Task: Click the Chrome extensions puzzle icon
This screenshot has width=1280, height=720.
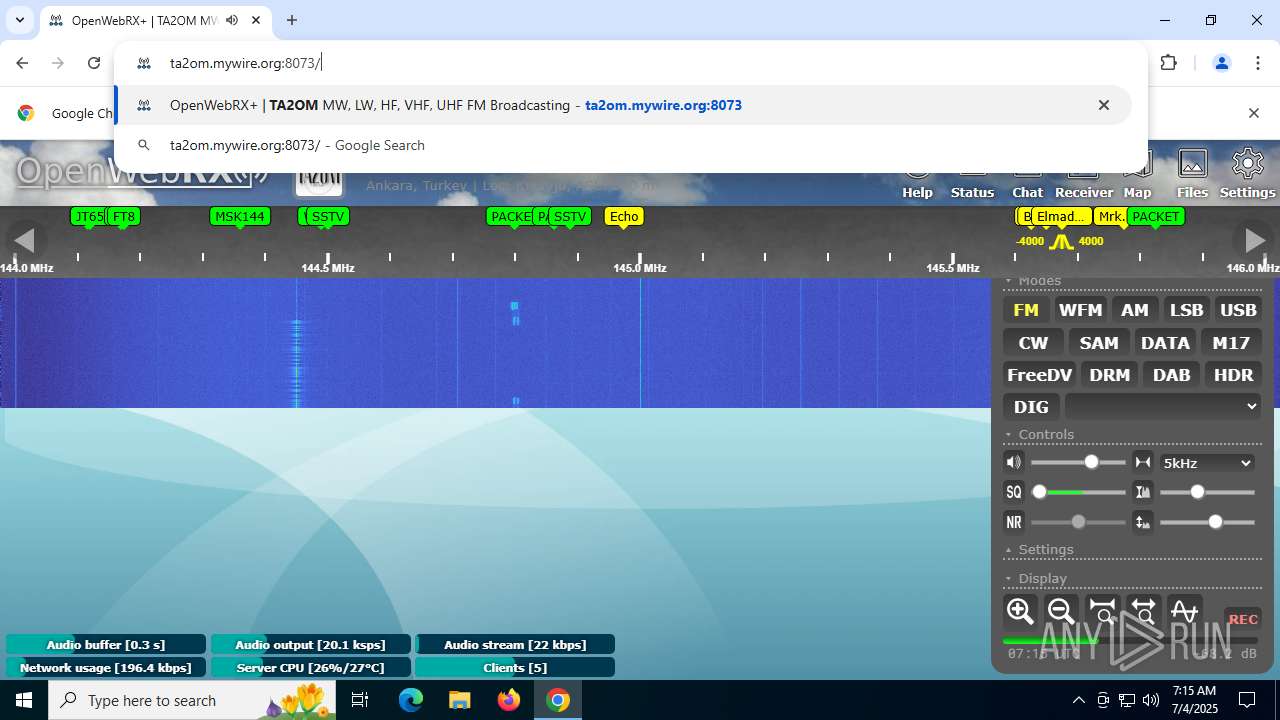Action: (1168, 63)
